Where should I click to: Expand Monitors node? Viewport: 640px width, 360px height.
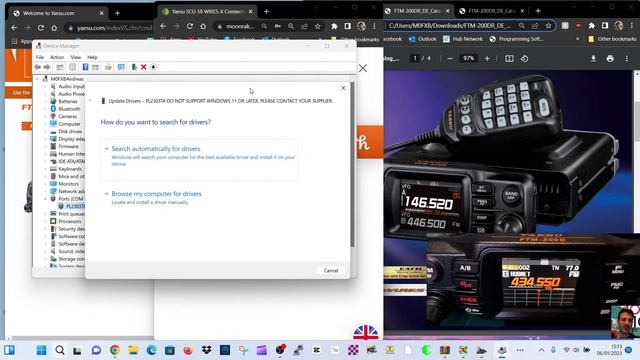click(x=46, y=184)
